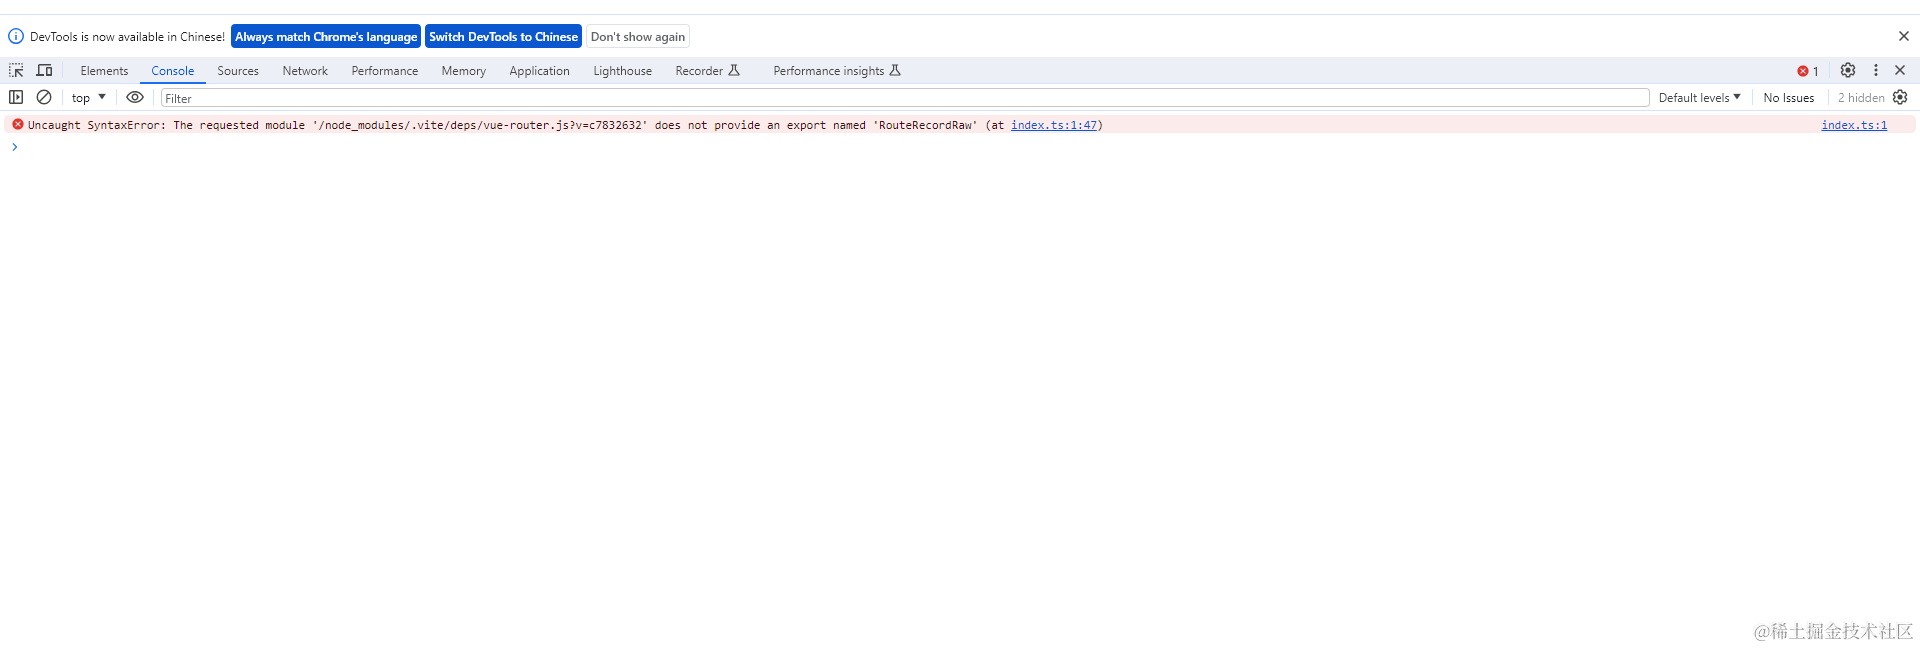The image size is (1920, 648).
Task: Click red error icon on SyntaxError row
Action: point(17,124)
